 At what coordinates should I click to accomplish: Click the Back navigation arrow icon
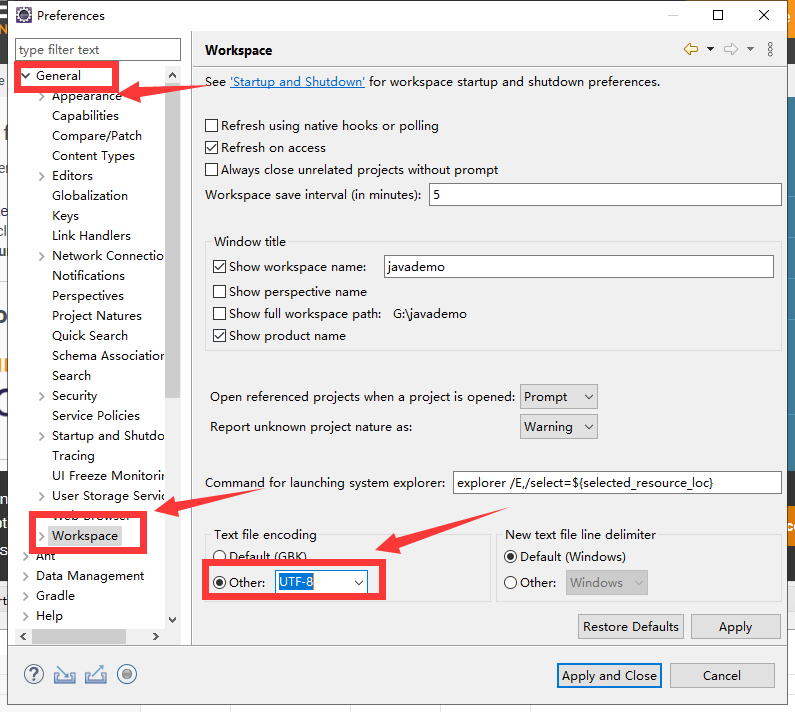691,49
